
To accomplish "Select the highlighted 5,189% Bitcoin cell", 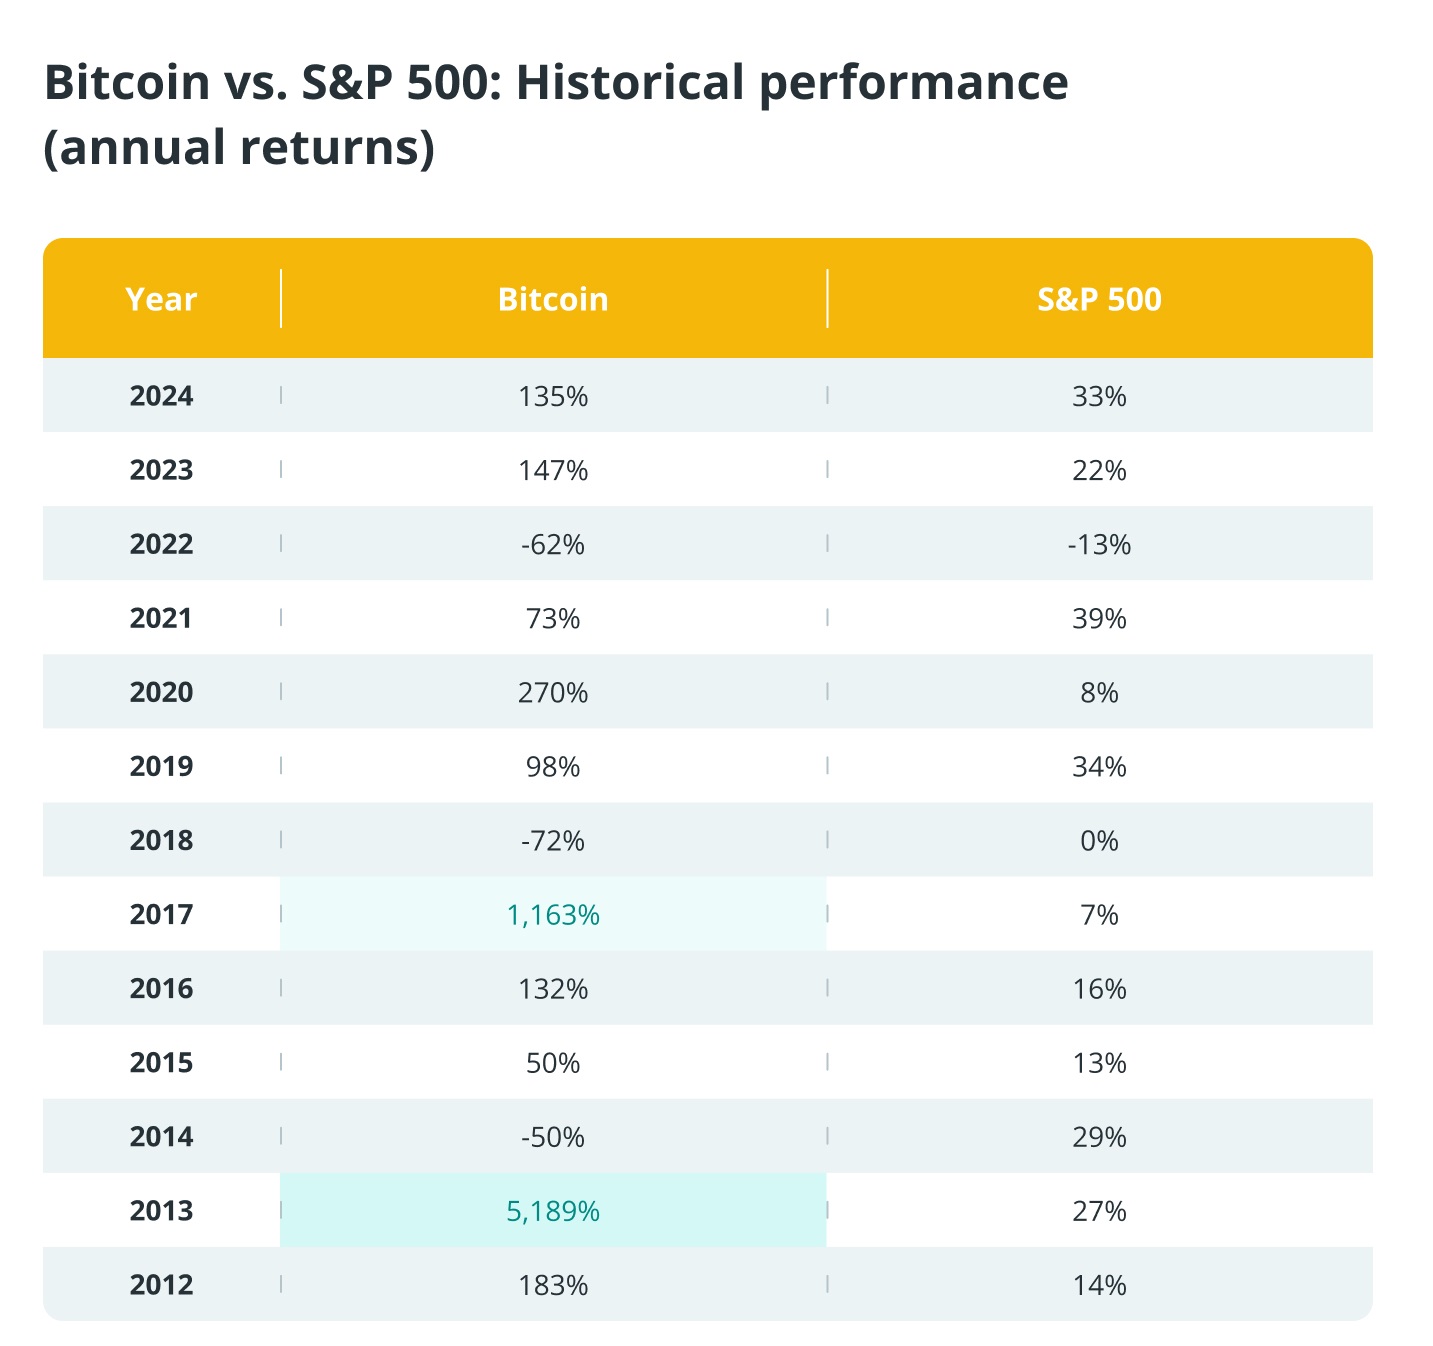I will tap(553, 1211).
